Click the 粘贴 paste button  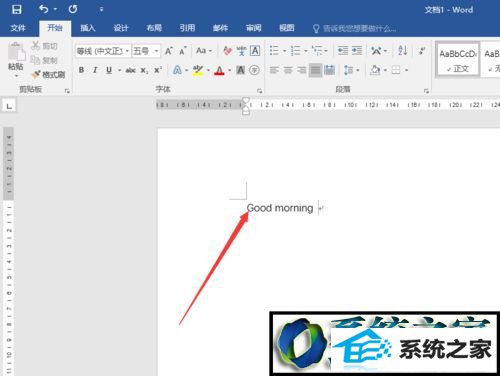tap(16, 59)
